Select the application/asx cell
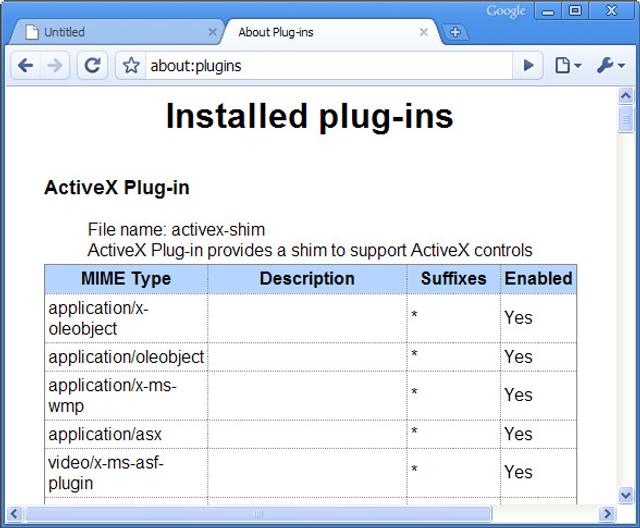The width and height of the screenshot is (640, 528). click(126, 434)
